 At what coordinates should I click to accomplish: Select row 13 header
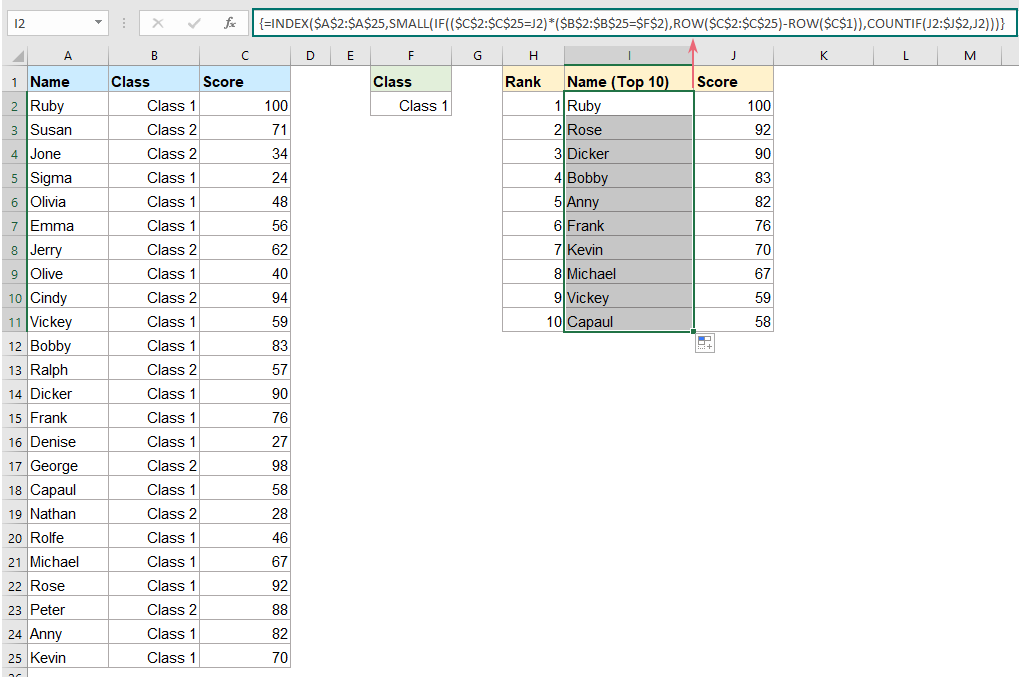[x=13, y=370]
